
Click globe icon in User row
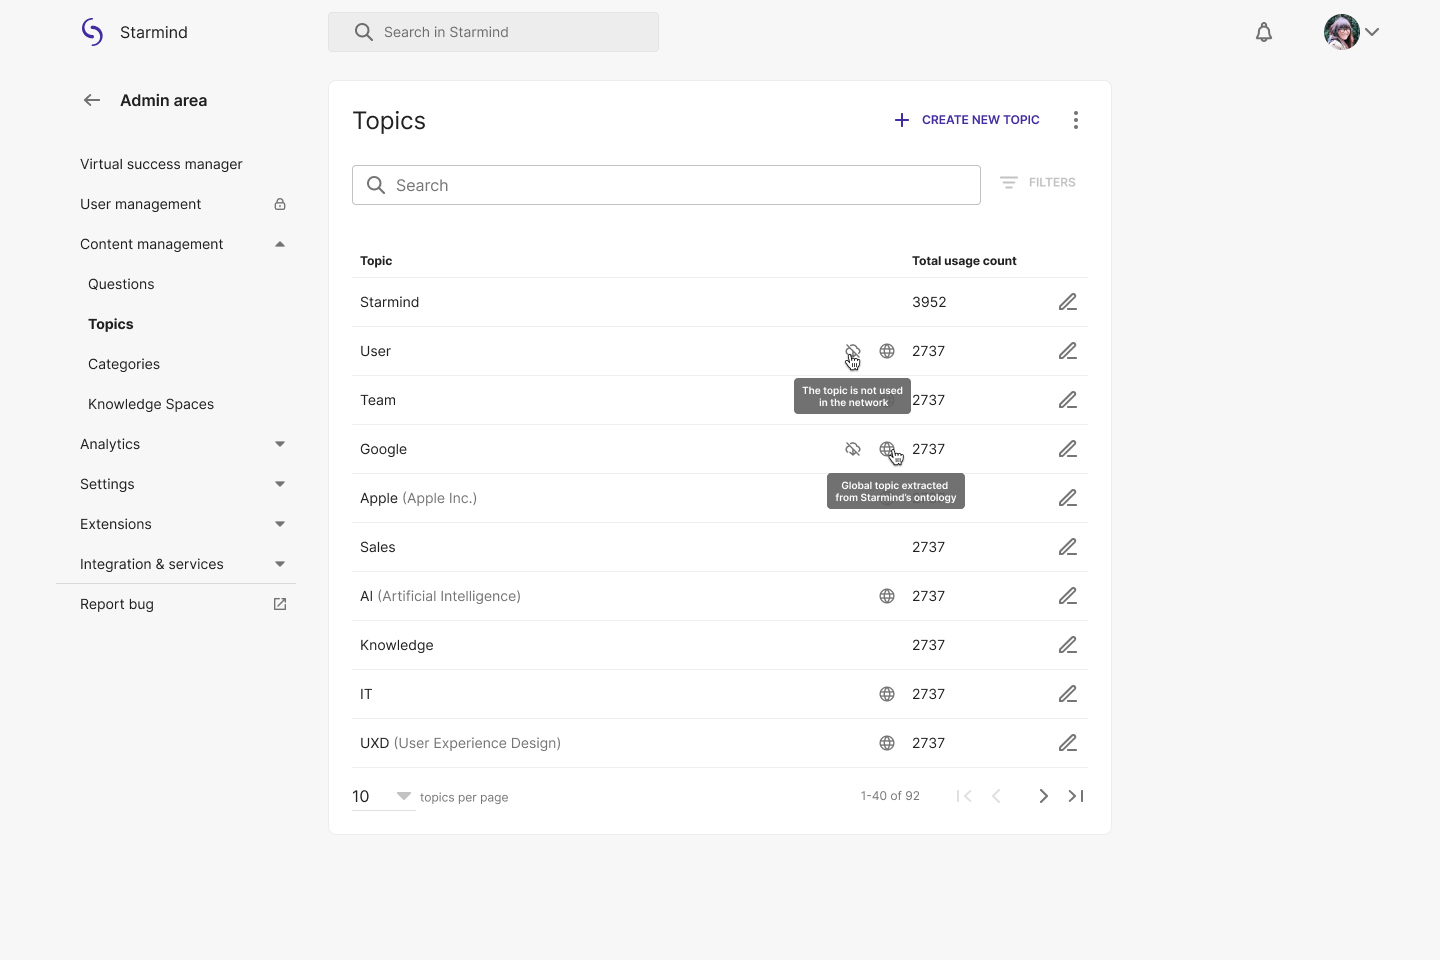tap(887, 351)
